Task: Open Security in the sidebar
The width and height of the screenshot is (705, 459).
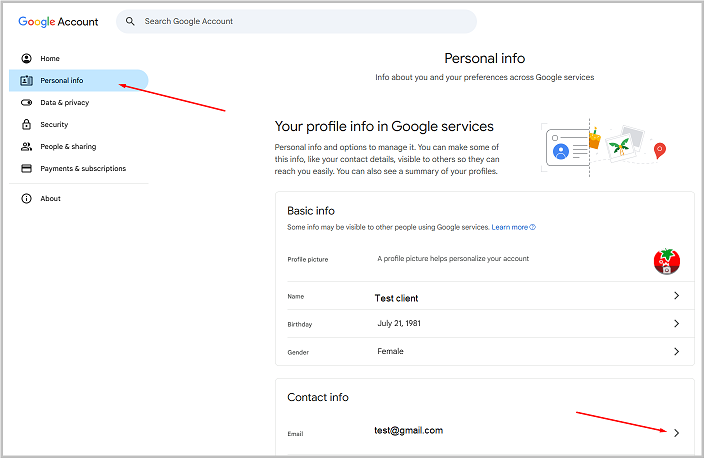Action: tap(54, 124)
